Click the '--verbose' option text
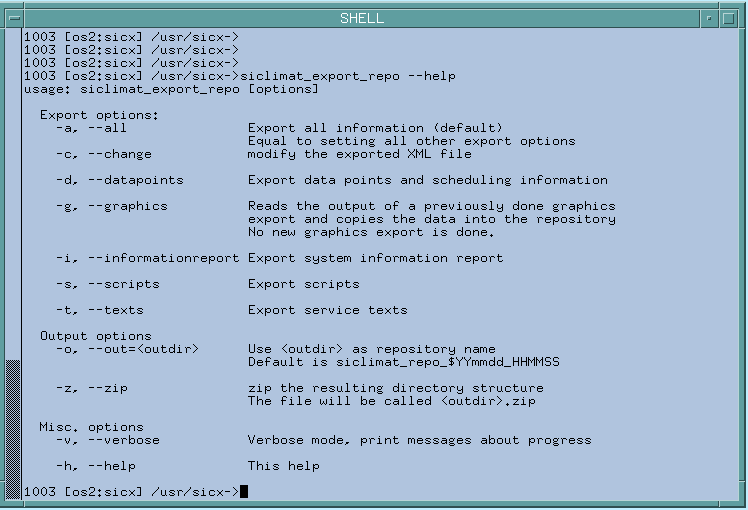Viewport: 748px width, 510px height. tap(123, 439)
